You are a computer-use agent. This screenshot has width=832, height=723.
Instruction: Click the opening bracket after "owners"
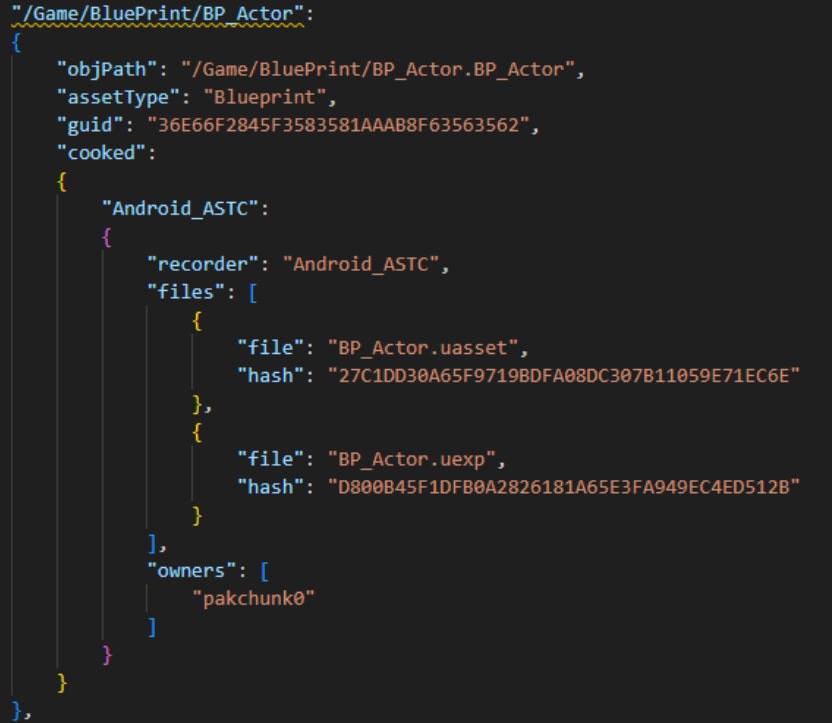263,571
